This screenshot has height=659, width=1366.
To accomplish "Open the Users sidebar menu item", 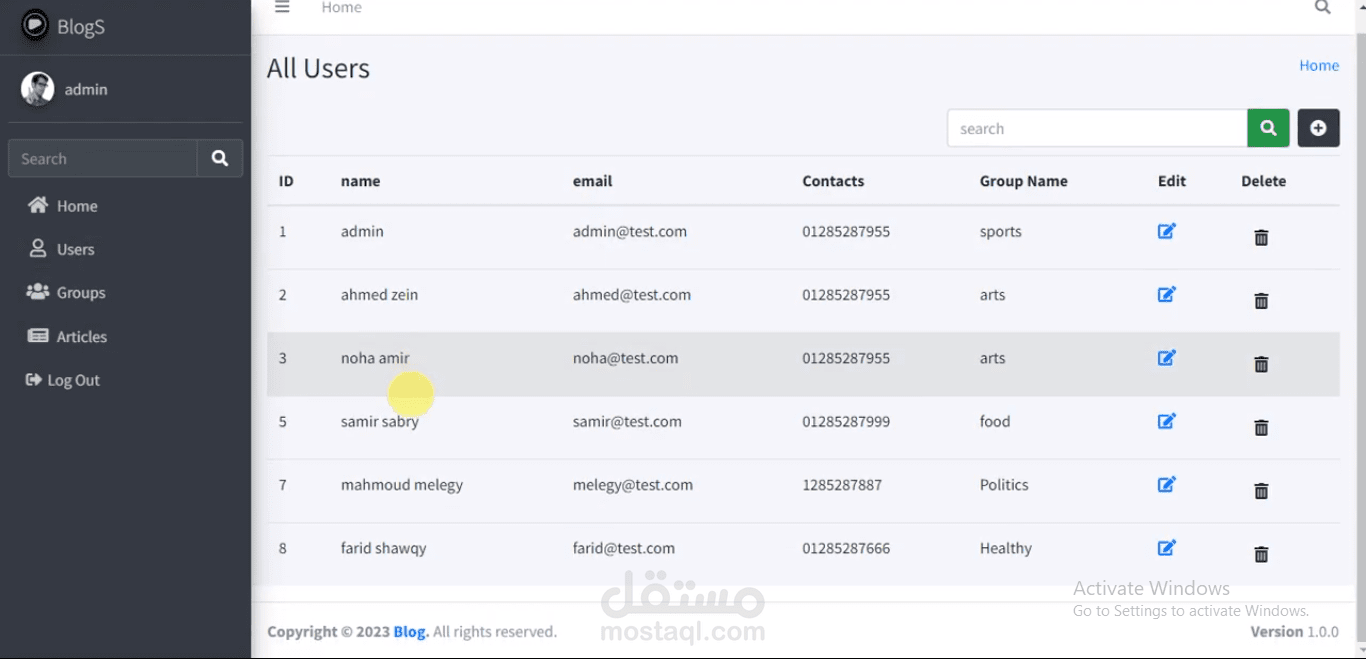I will (75, 249).
